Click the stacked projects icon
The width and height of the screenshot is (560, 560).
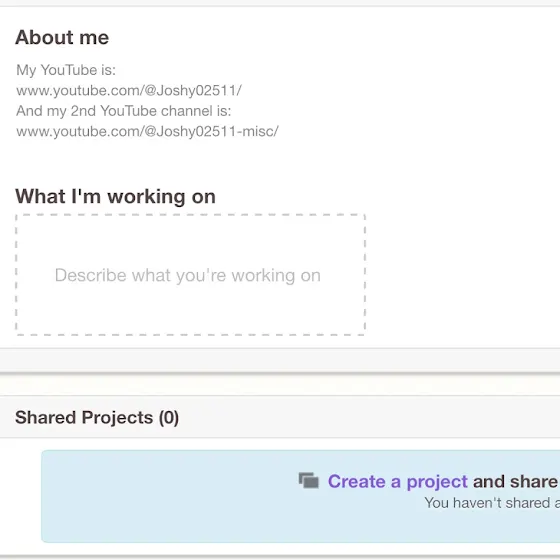[x=309, y=480]
